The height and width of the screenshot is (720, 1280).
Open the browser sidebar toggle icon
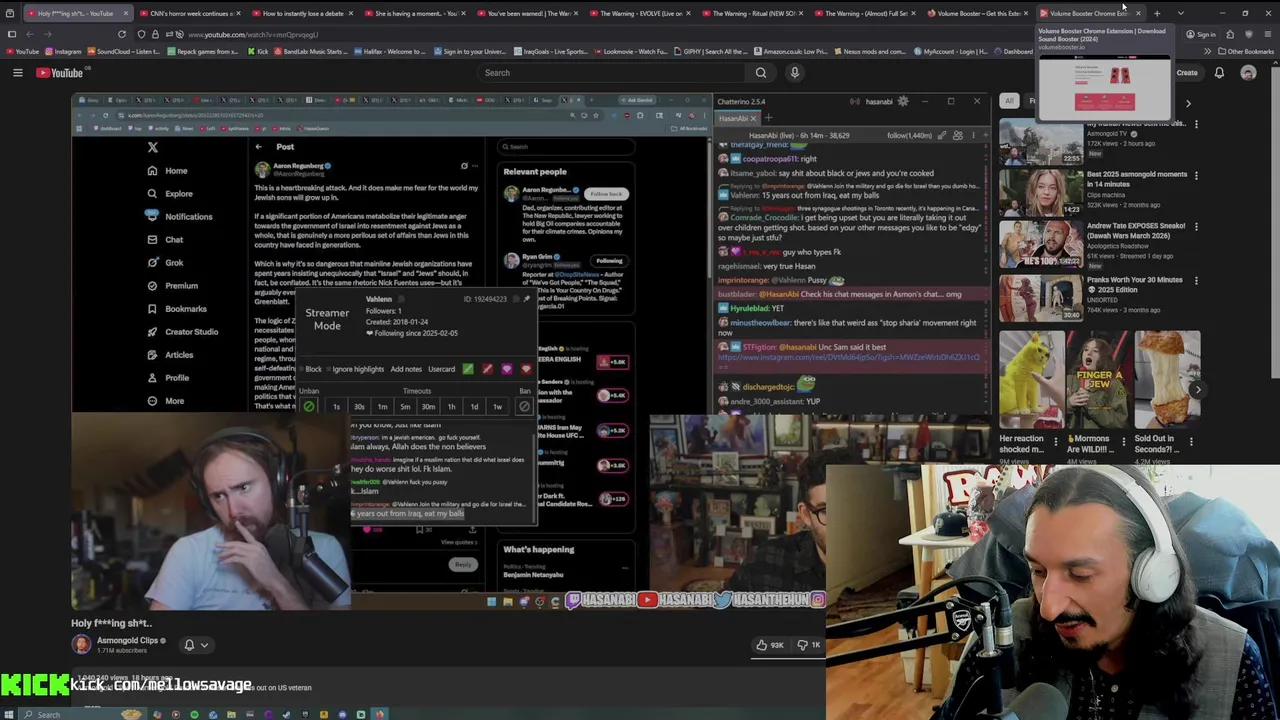12,34
